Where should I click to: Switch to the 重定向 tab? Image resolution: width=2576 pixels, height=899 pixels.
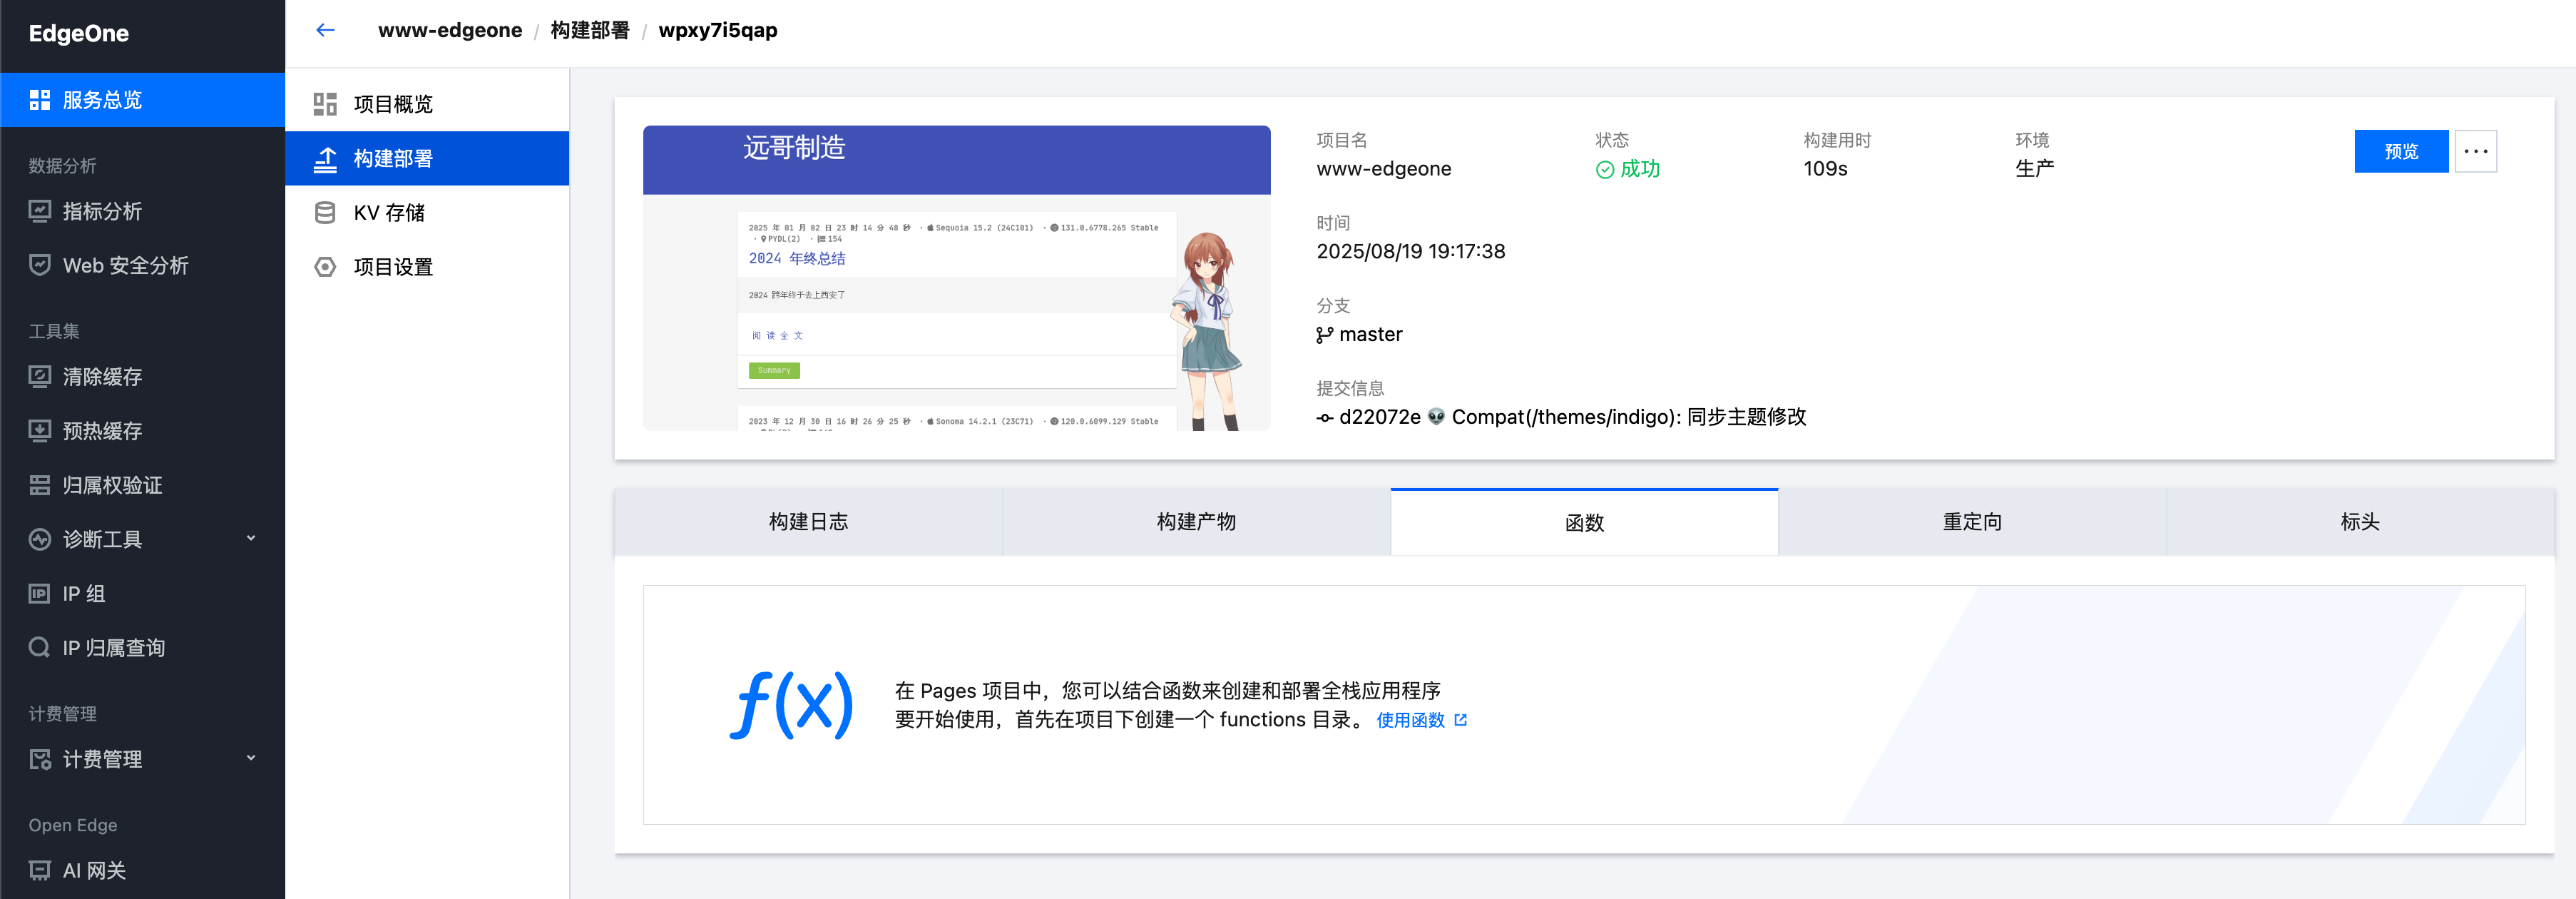click(1971, 522)
